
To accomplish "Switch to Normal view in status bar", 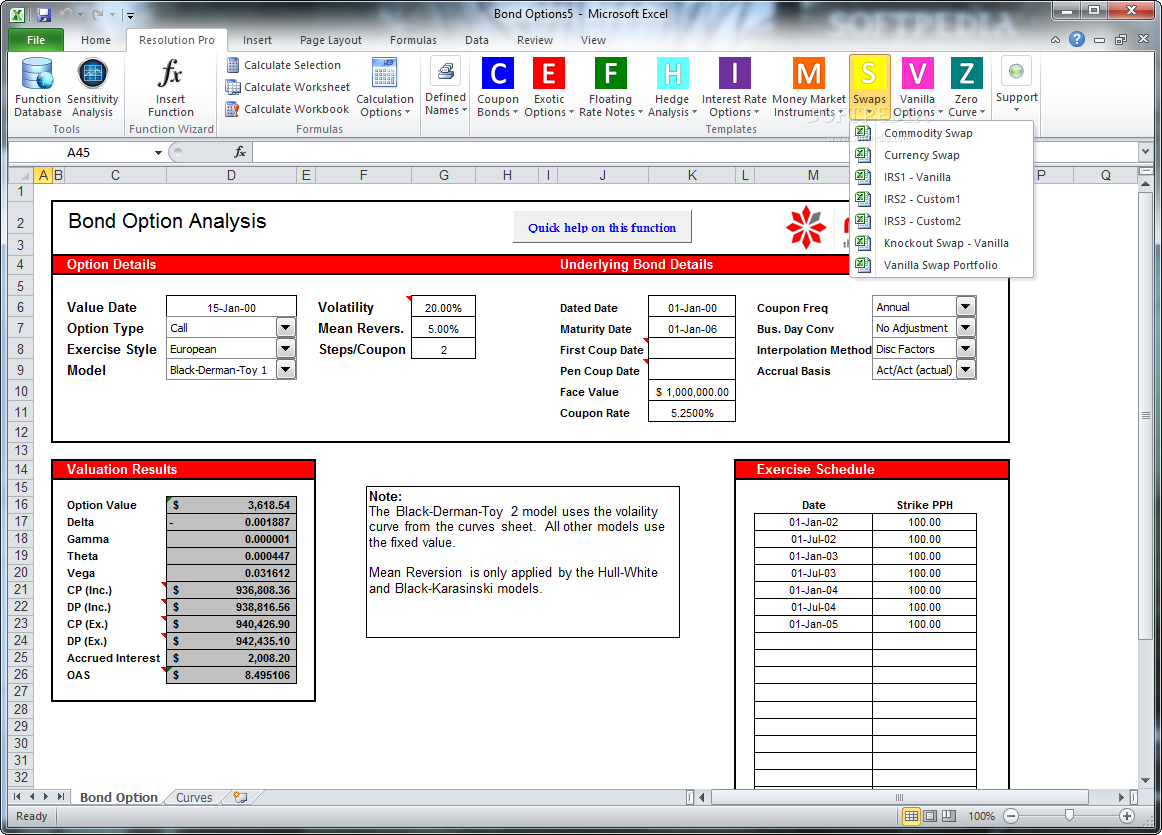I will 911,816.
